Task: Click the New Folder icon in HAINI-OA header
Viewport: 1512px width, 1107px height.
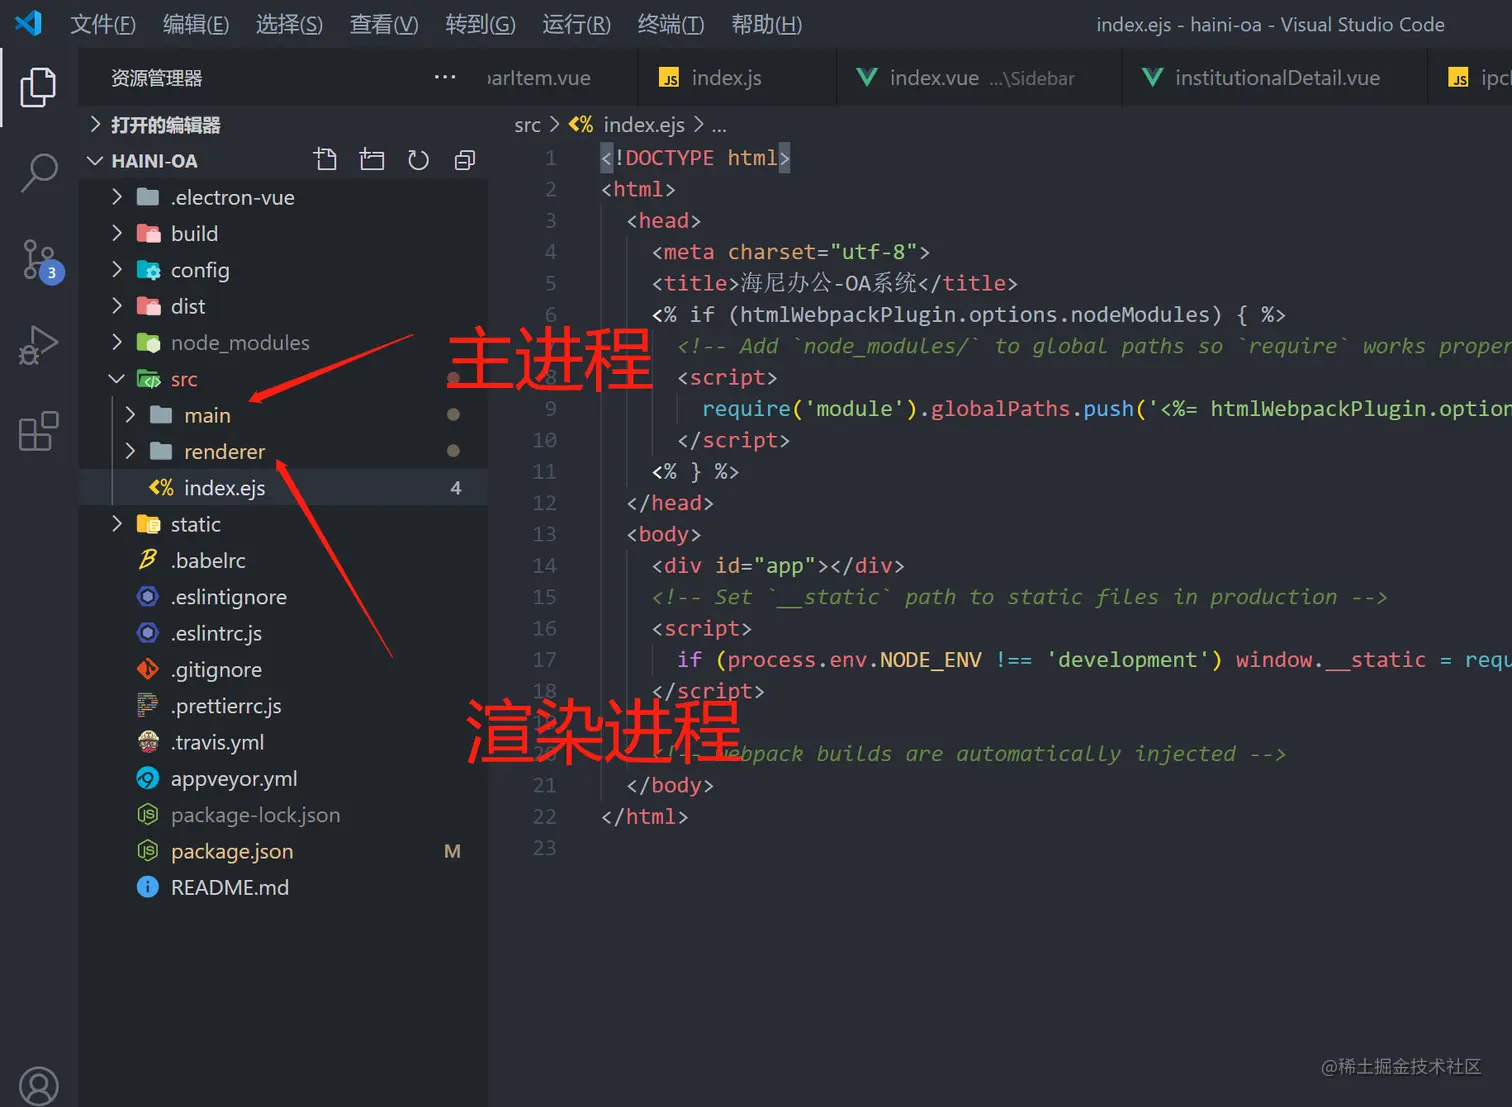Action: tap(372, 160)
